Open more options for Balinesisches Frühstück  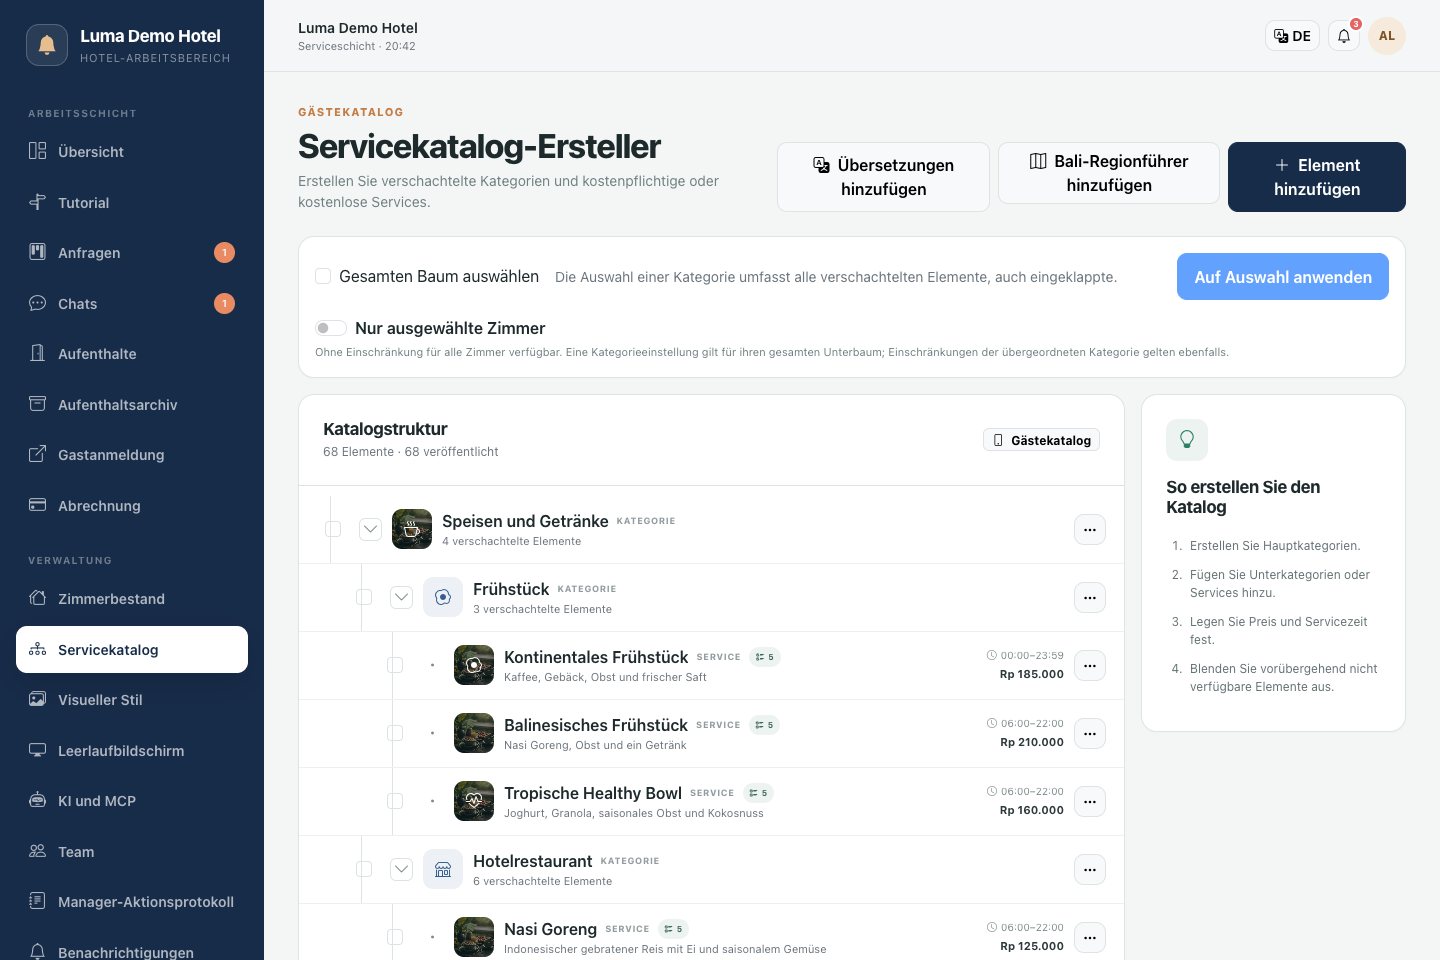(1090, 734)
